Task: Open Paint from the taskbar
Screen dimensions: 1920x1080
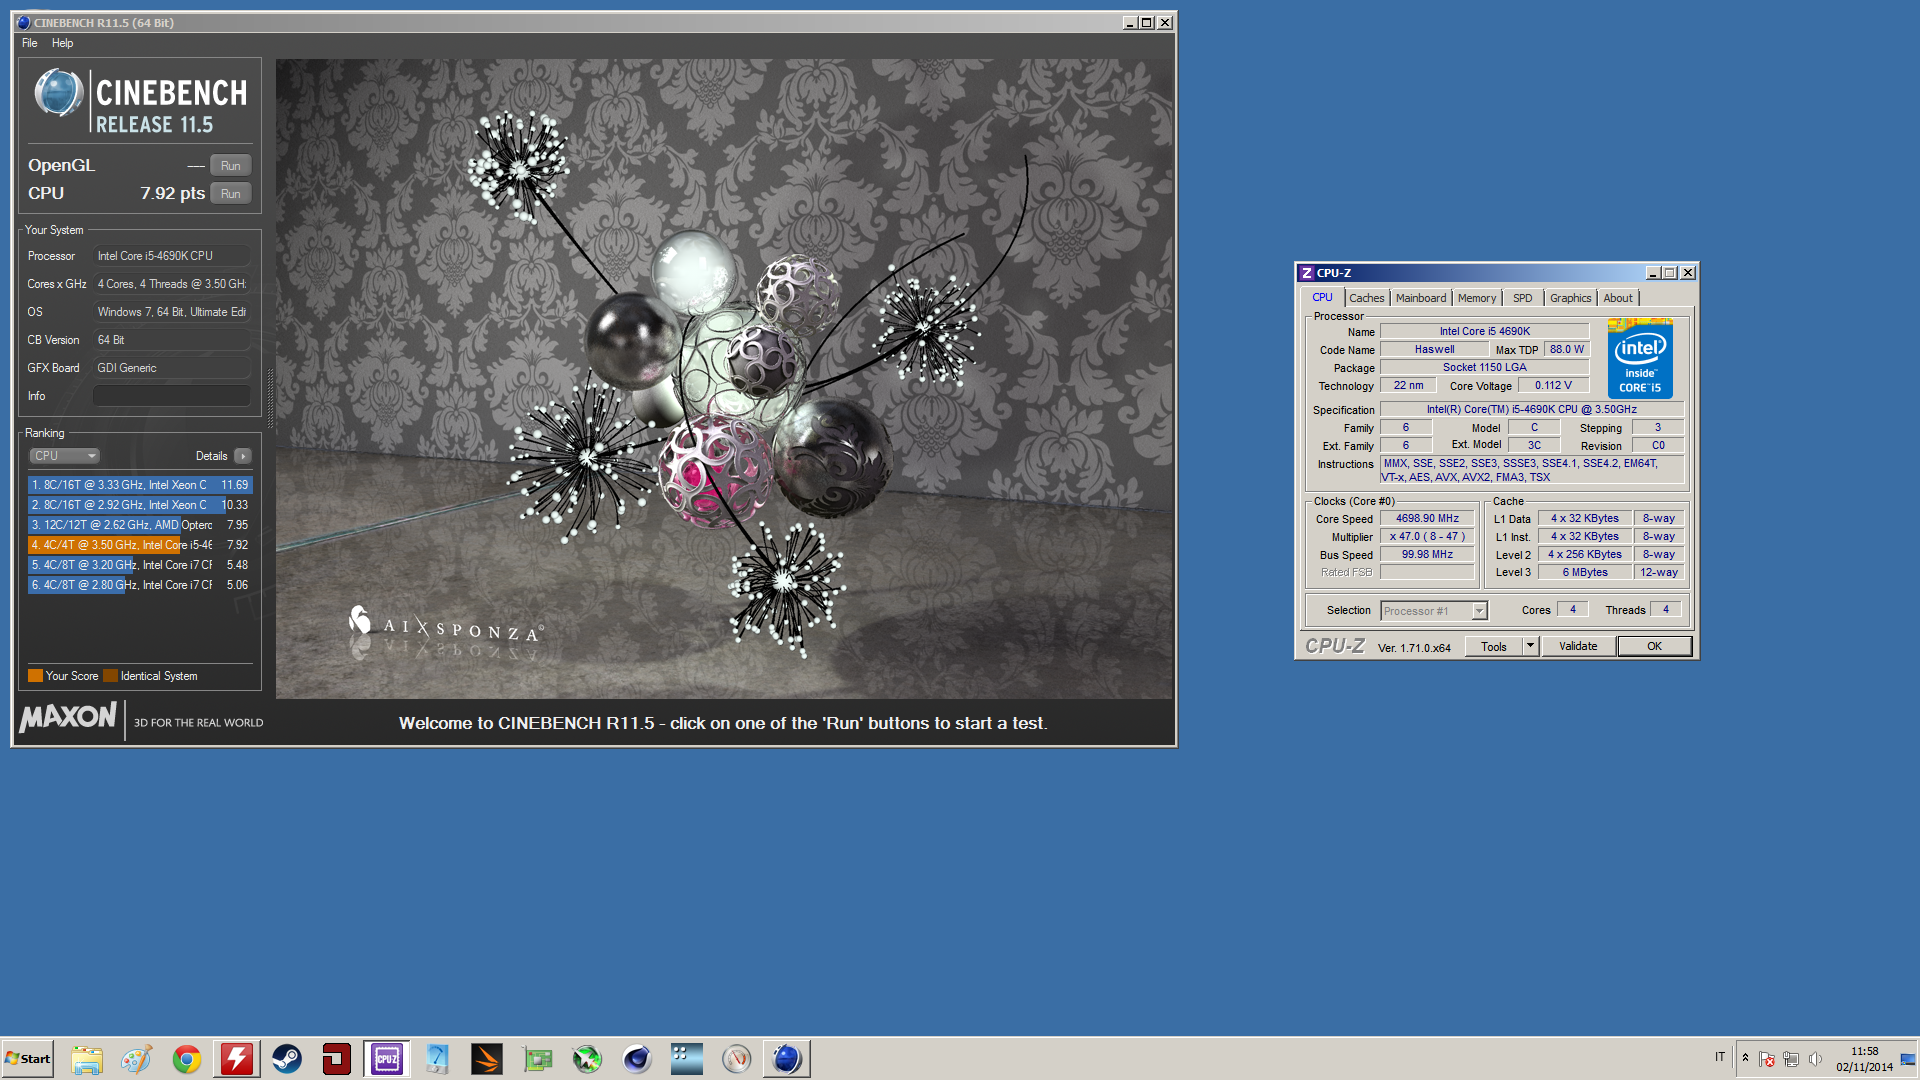Action: coord(137,1059)
